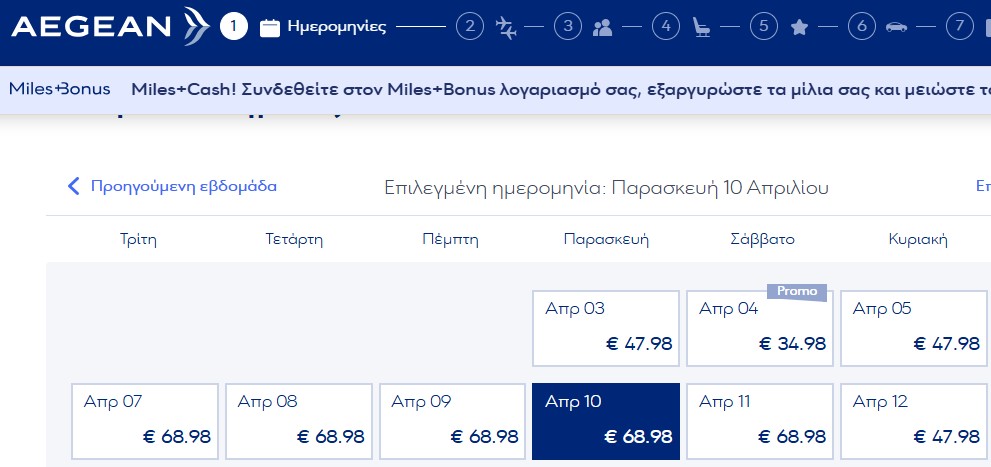Select April 12 fare for €47.98

(x=914, y=421)
